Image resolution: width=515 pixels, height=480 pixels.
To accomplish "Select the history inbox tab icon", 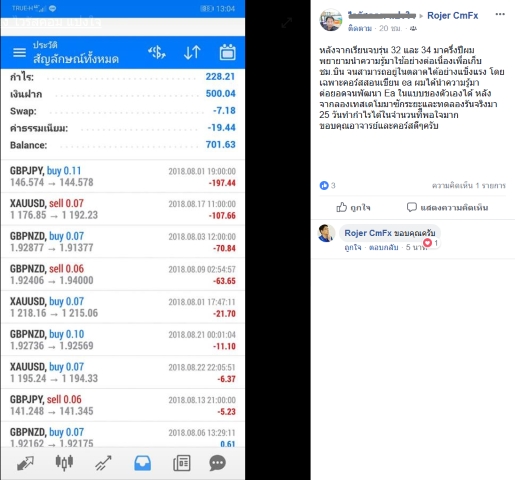I will 143,463.
